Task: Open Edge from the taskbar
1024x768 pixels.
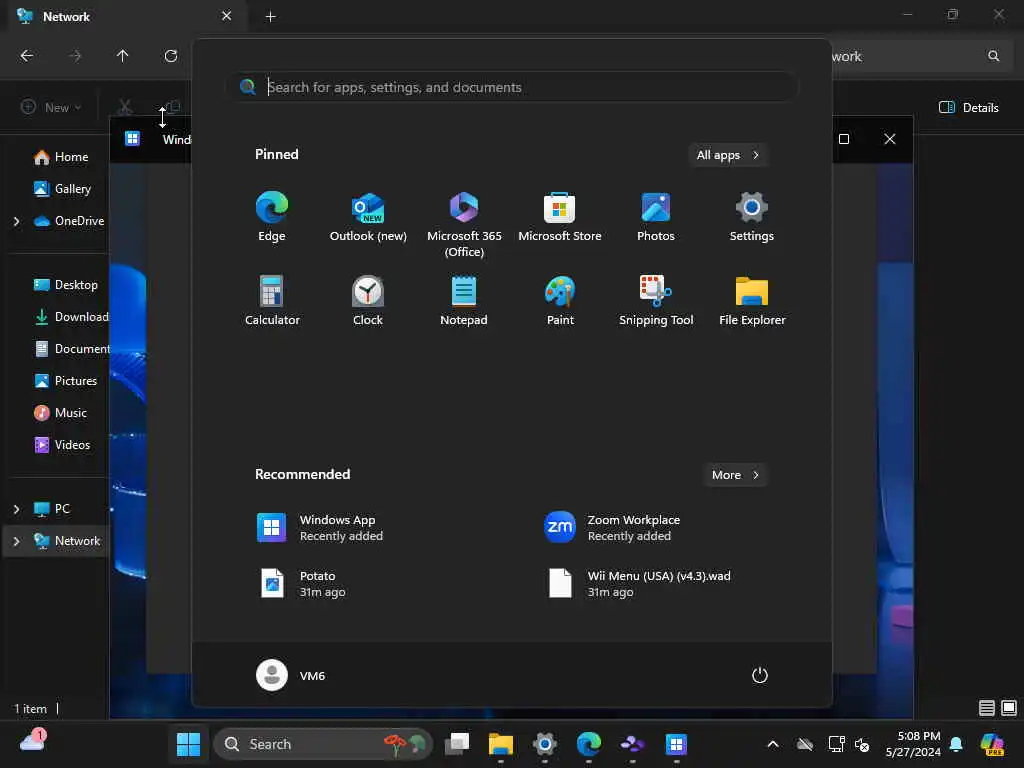Action: 588,744
